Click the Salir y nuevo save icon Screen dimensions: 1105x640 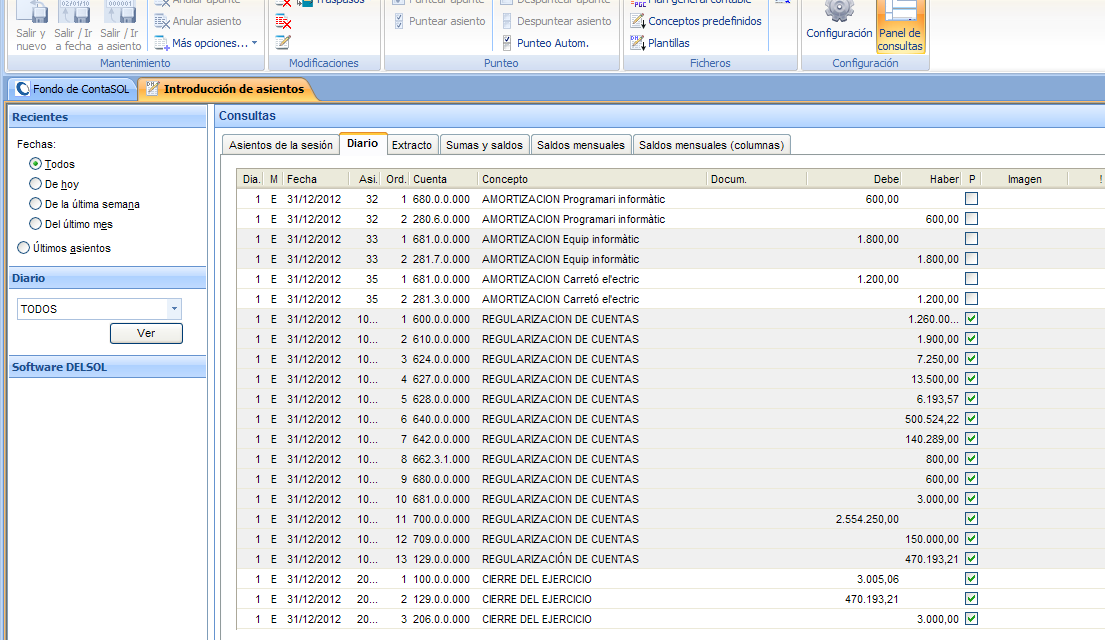pyautogui.click(x=31, y=14)
